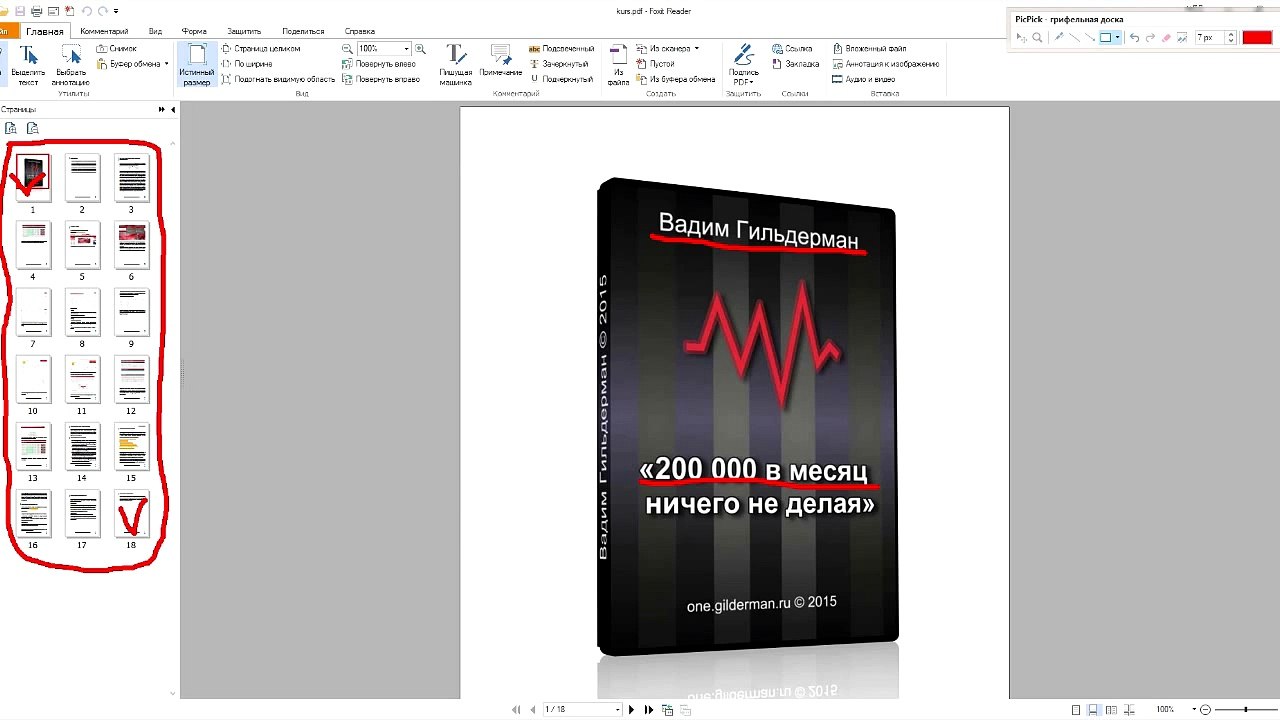The width and height of the screenshot is (1280, 720).
Task: Select the Пишущая машинка tool
Action: 455,66
